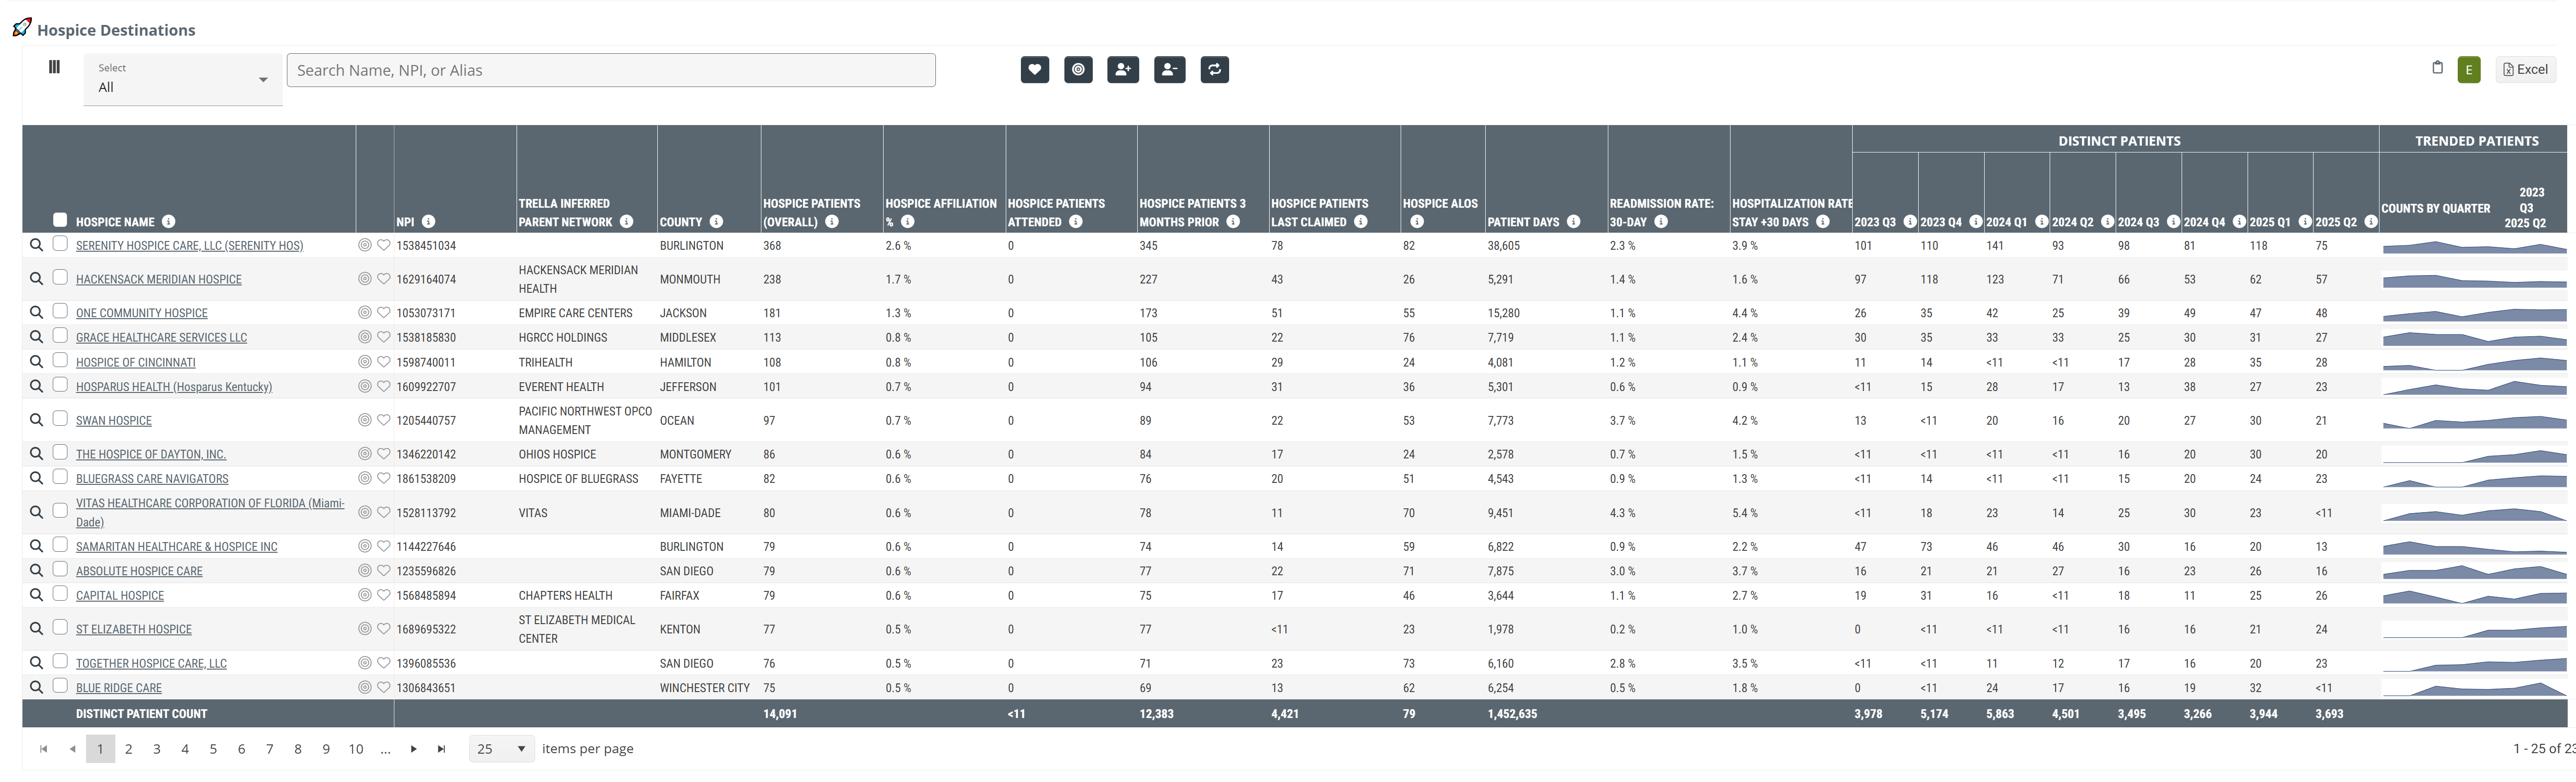Export the table with Excel button
The image size is (2576, 782).
(2525, 69)
